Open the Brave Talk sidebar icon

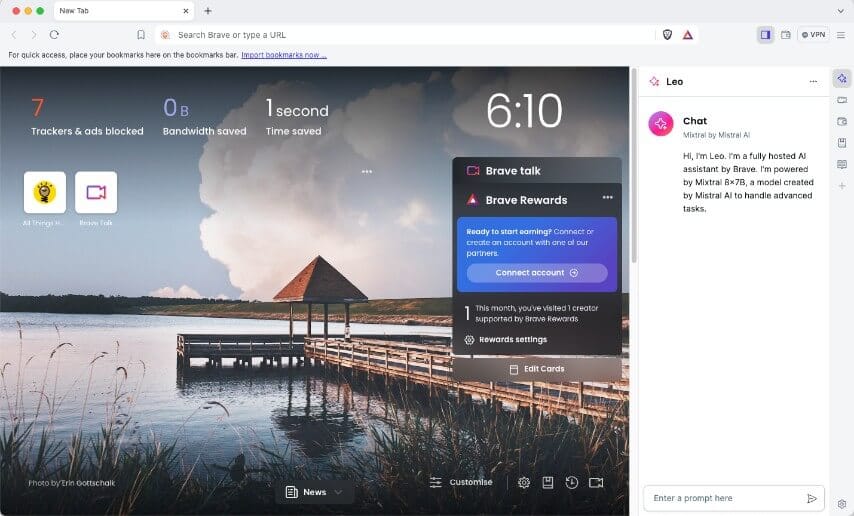(x=842, y=100)
